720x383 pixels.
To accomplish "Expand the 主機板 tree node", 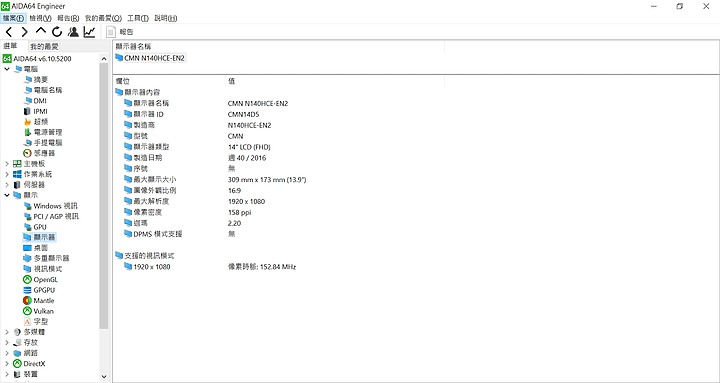I will click(x=7, y=164).
